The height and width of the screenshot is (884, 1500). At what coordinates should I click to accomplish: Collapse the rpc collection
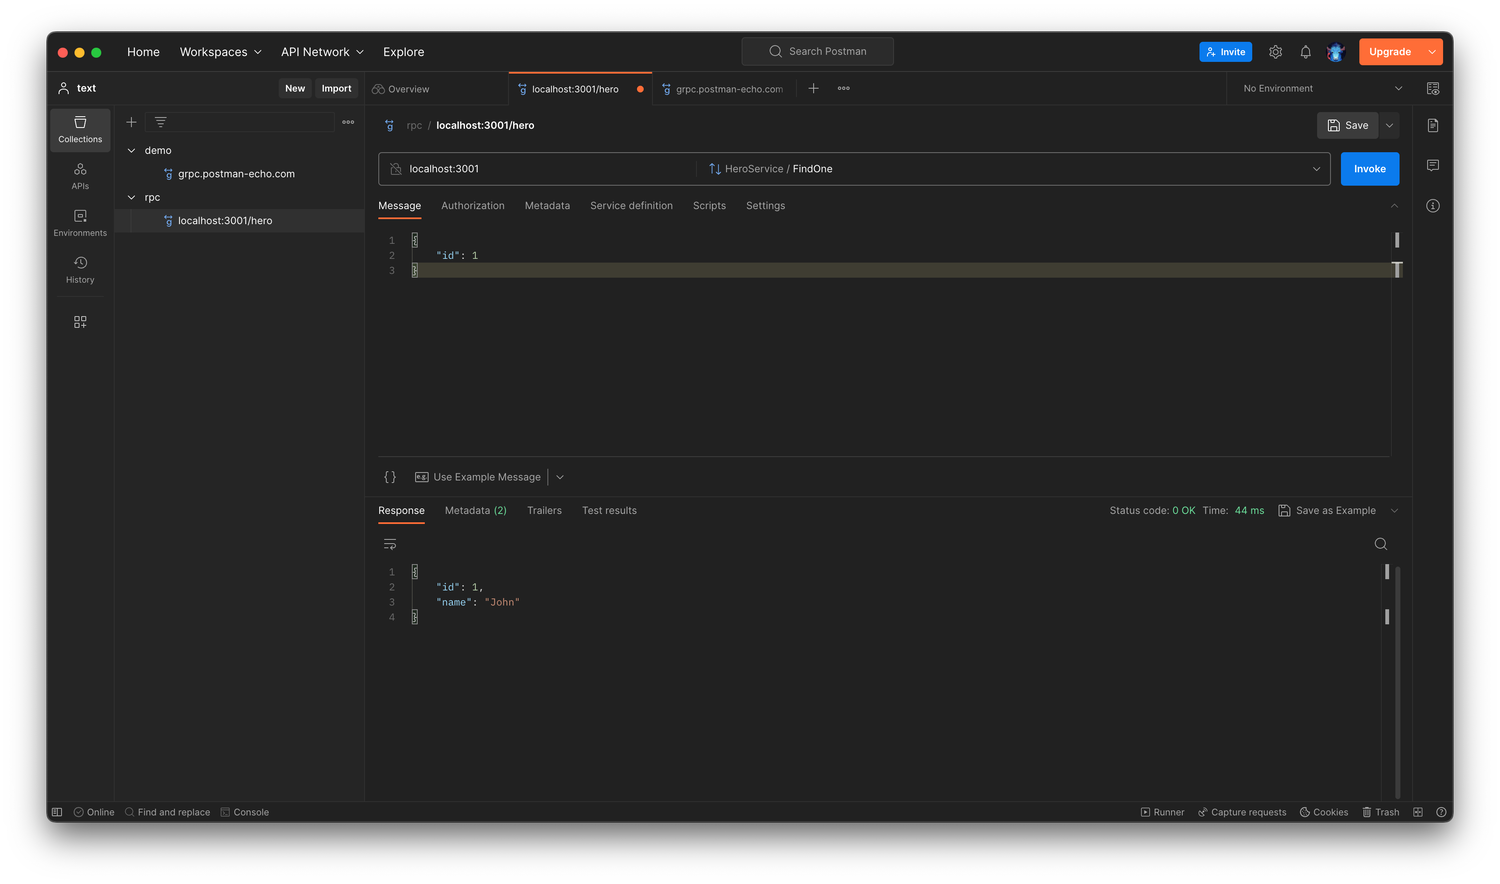pyautogui.click(x=131, y=197)
